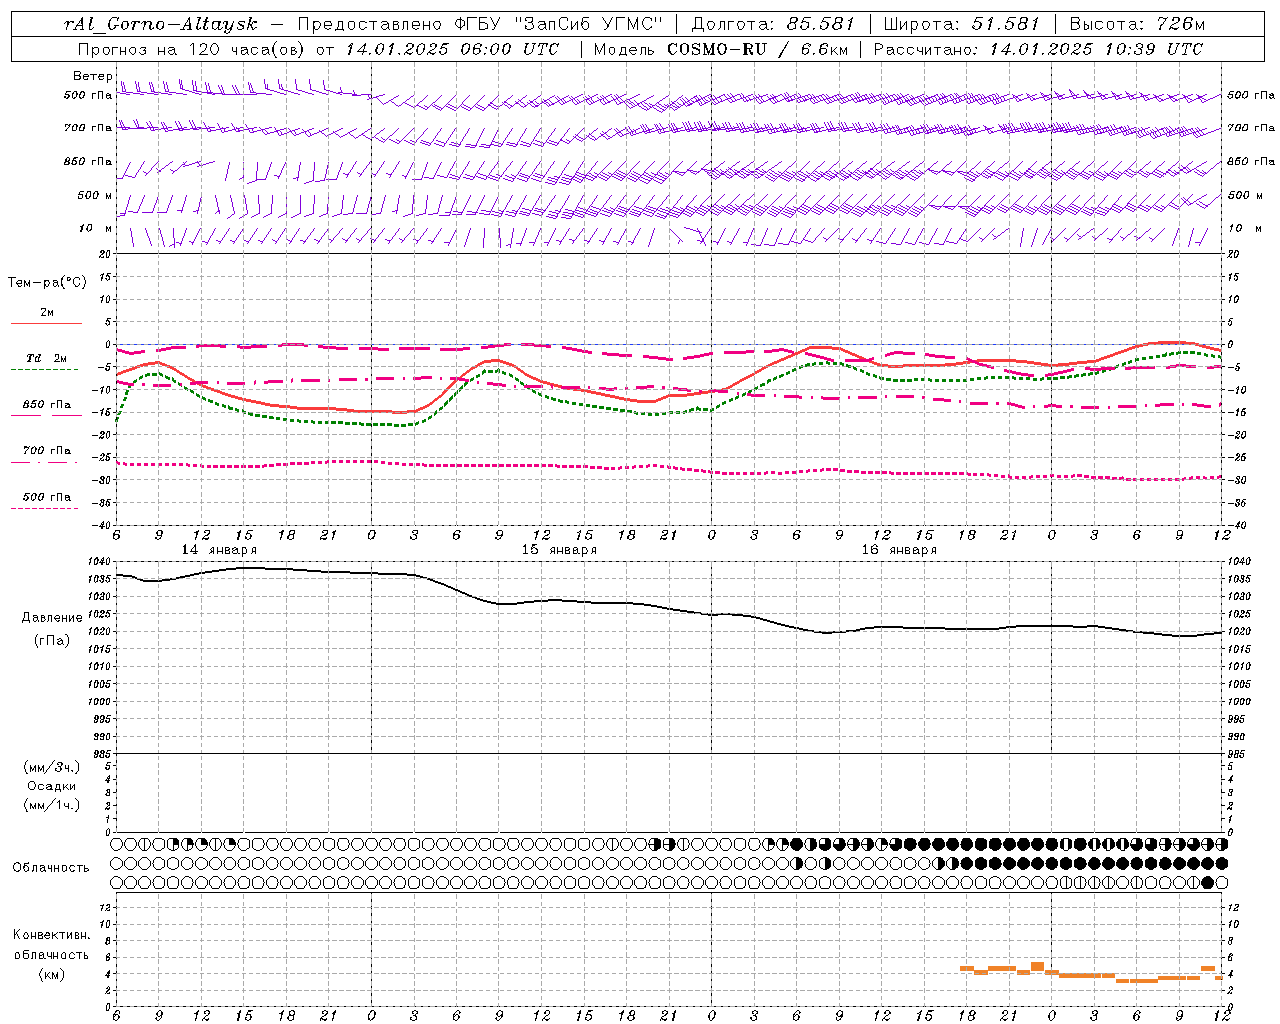1280x1024 pixels.
Task: Click the 700 гПа temperature legend entry
Action: [x=47, y=451]
